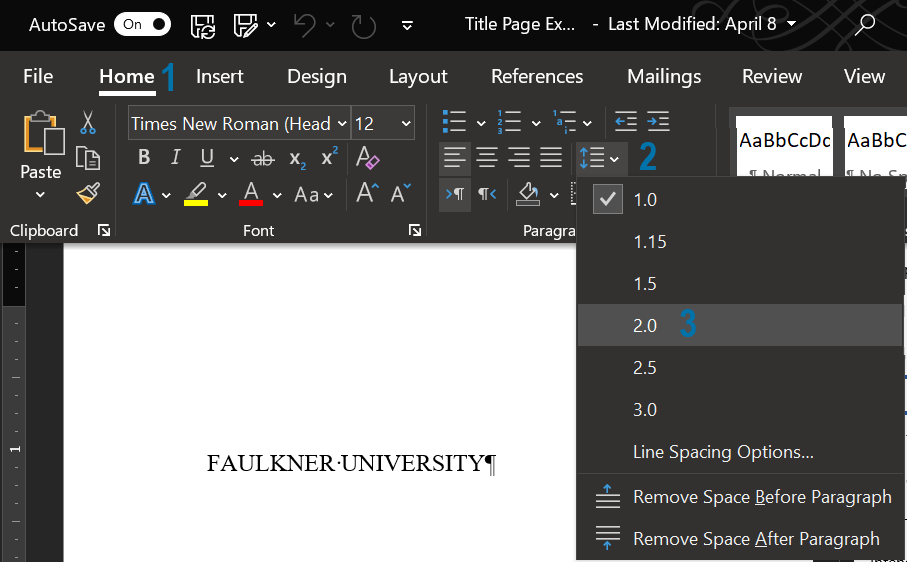Expand the font size dropdown
907x562 pixels.
click(406, 124)
